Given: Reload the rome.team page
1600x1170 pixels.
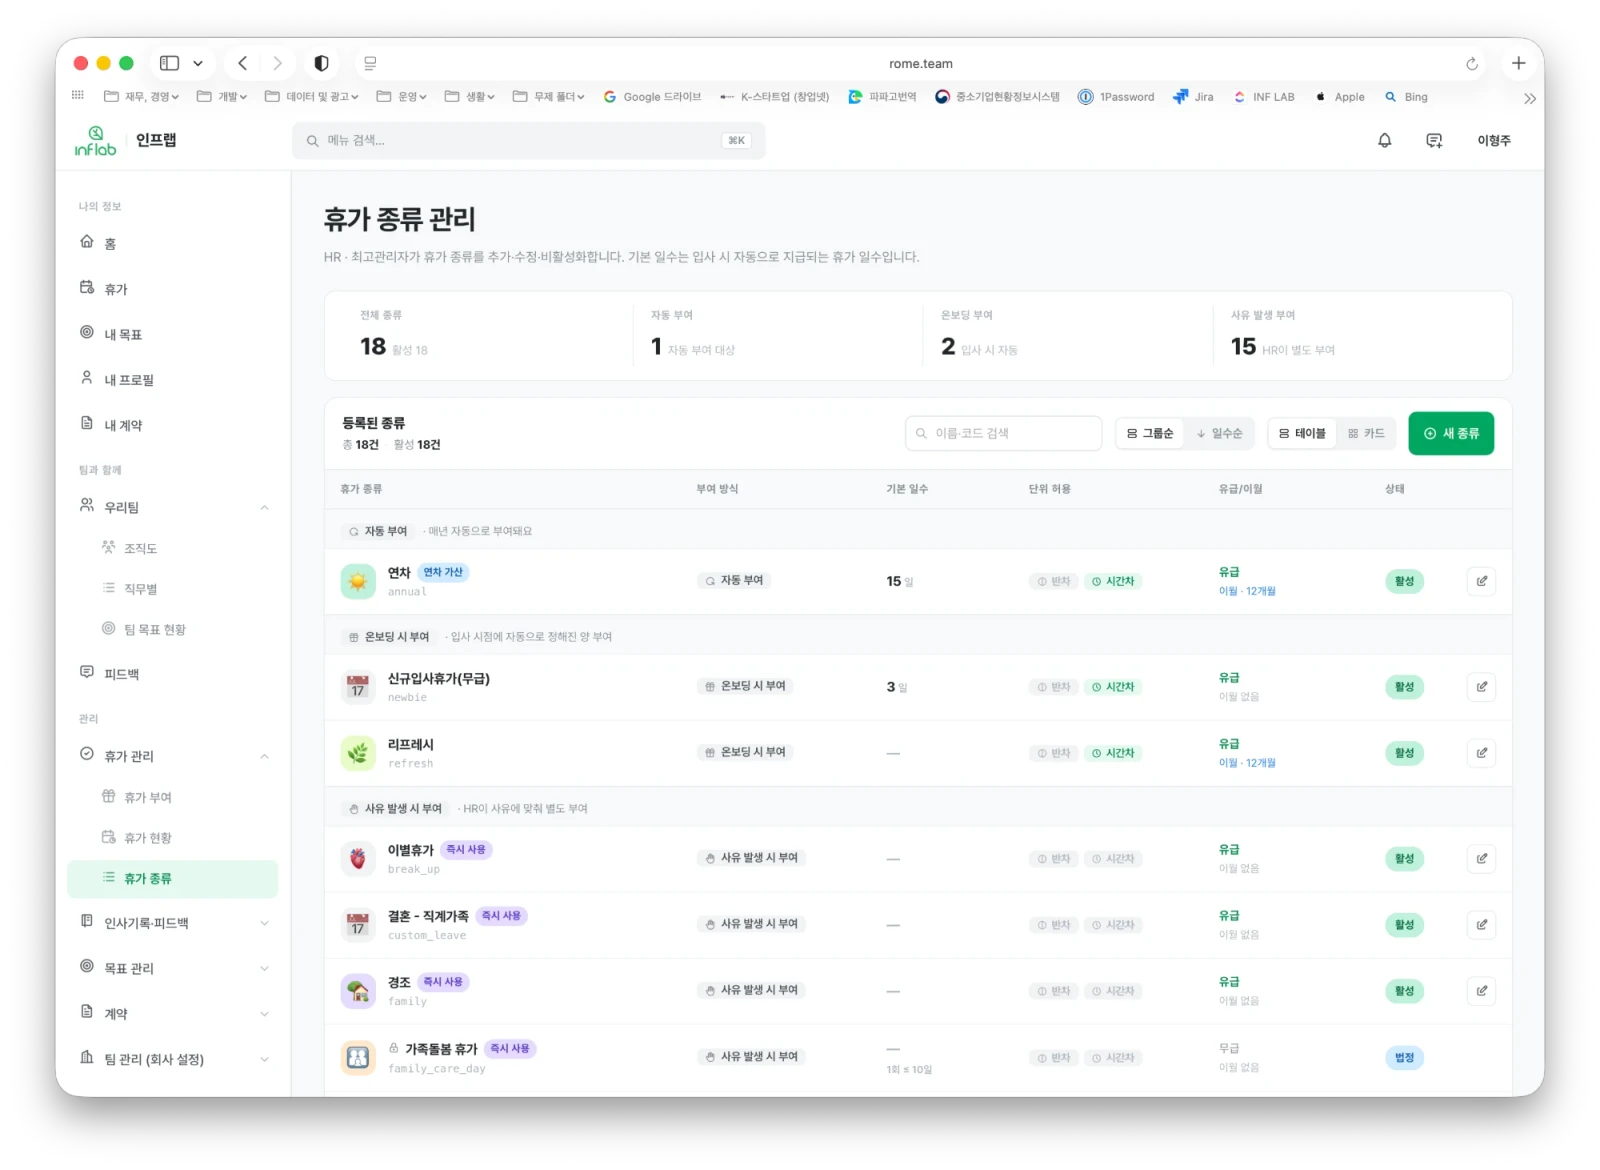Looking at the screenshot, I should (x=1471, y=64).
